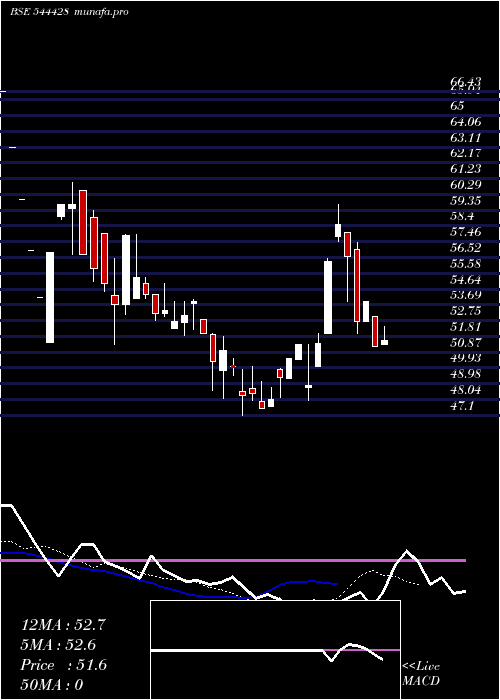Click the 48.04 price axis label
This screenshot has height=700, width=500.
click(466, 391)
